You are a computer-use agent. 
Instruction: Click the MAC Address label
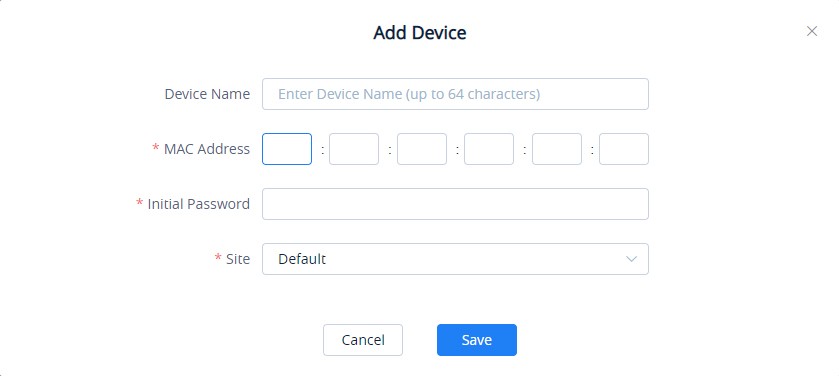[207, 149]
